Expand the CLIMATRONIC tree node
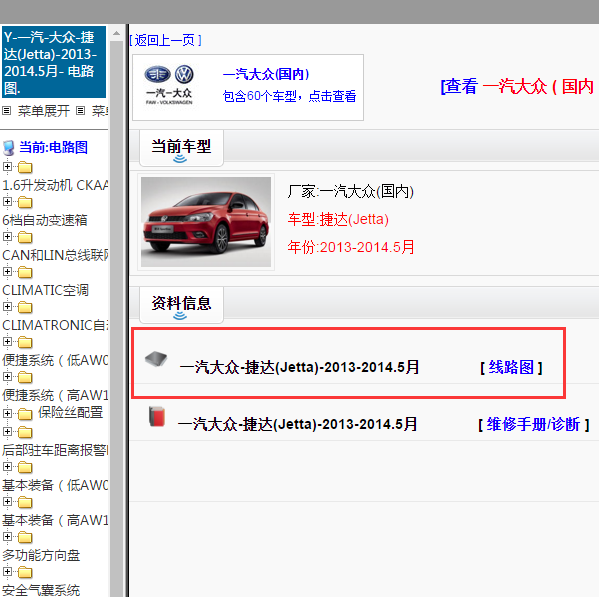 (x=7, y=307)
